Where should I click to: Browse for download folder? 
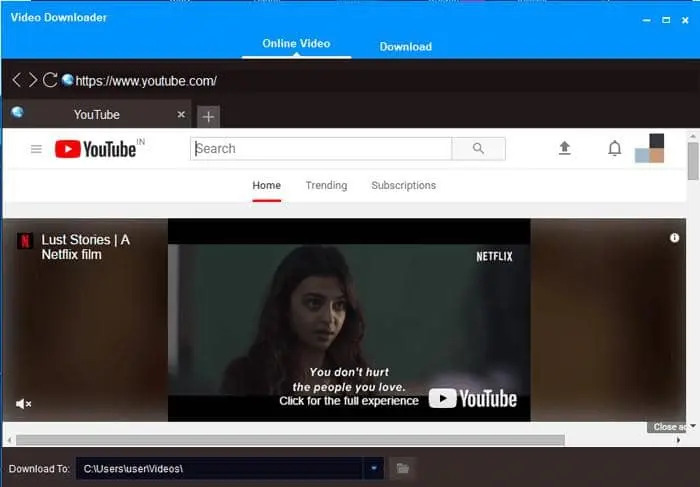[402, 468]
